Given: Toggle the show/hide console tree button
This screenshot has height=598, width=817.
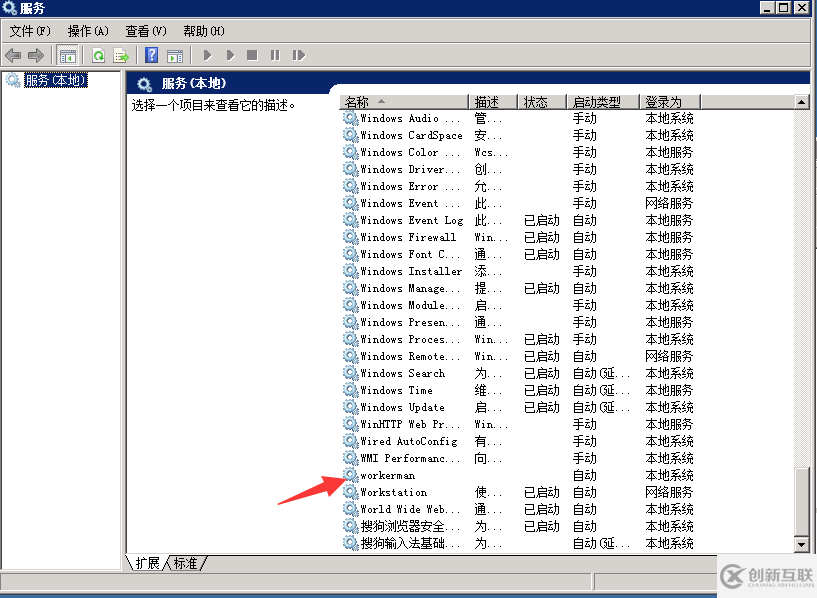Looking at the screenshot, I should 68,55.
